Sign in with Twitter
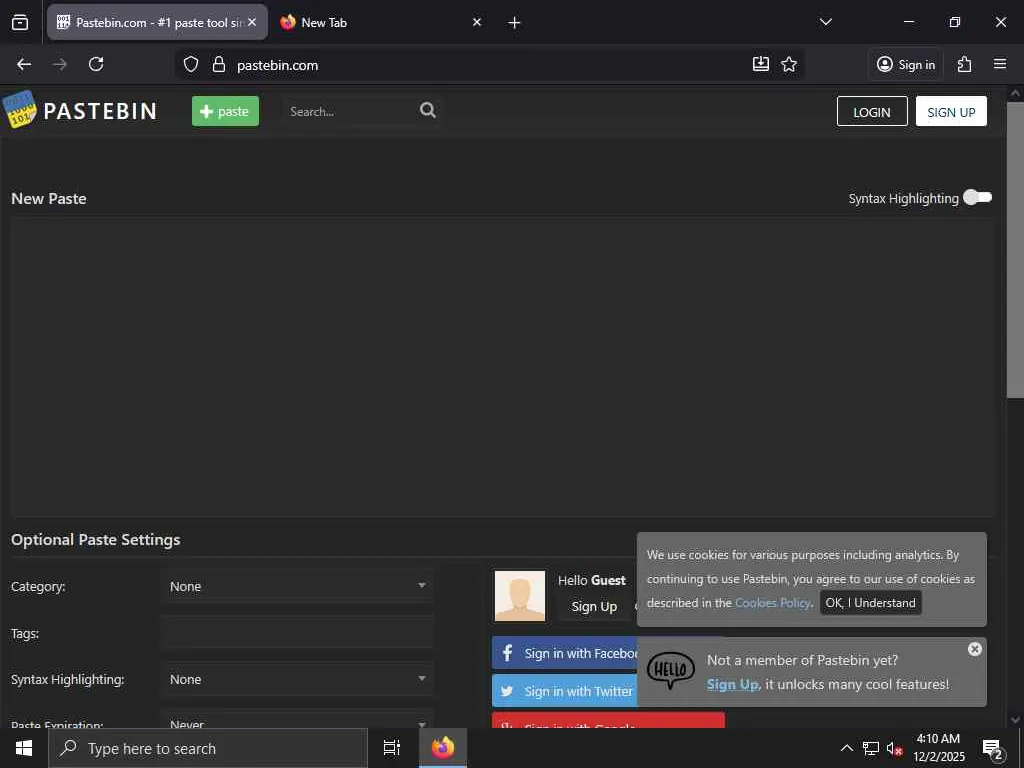Viewport: 1024px width, 768px height. click(565, 691)
